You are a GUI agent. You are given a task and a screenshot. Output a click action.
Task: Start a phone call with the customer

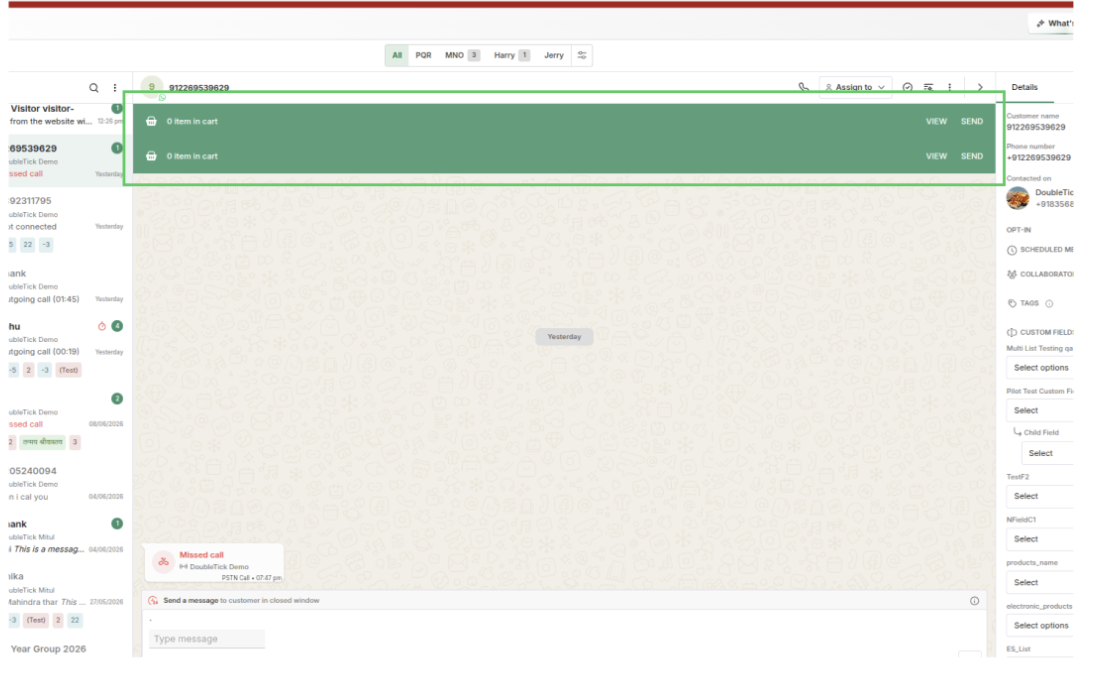(804, 87)
